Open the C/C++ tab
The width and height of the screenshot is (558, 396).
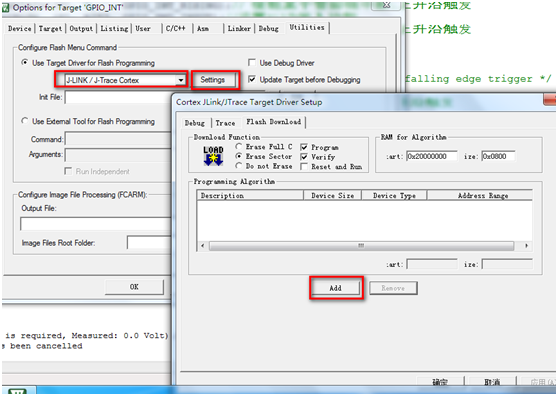176,28
